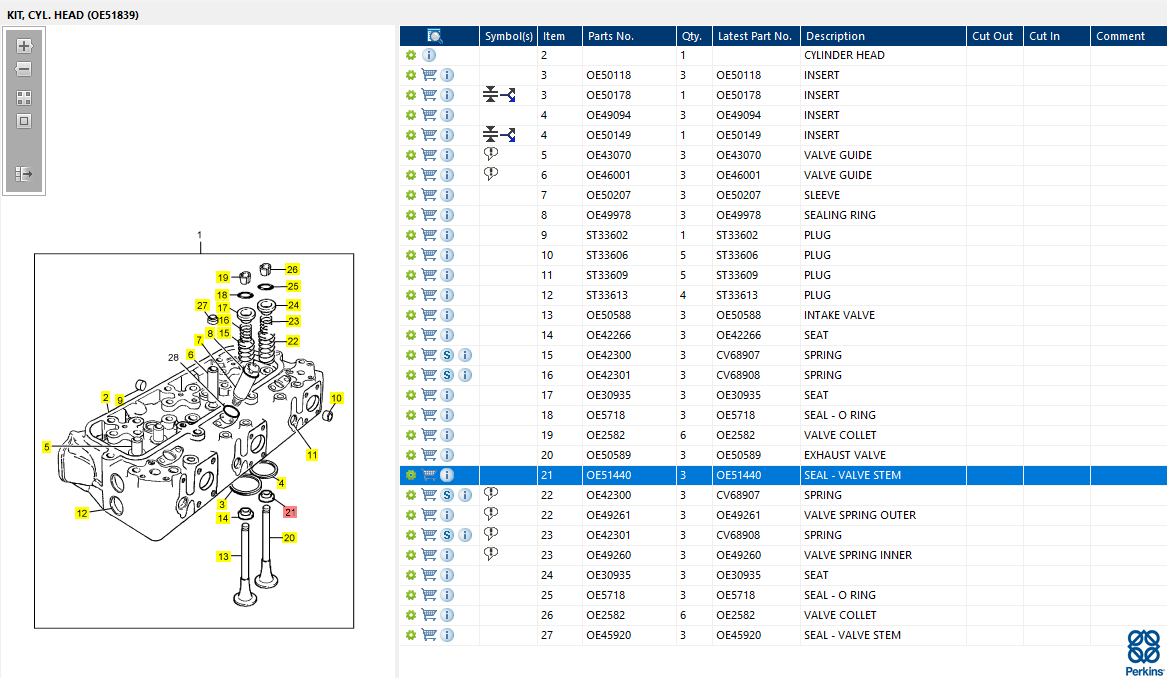Click supersession S icon for OE42300 item 15
The width and height of the screenshot is (1167, 678).
pyautogui.click(x=447, y=355)
